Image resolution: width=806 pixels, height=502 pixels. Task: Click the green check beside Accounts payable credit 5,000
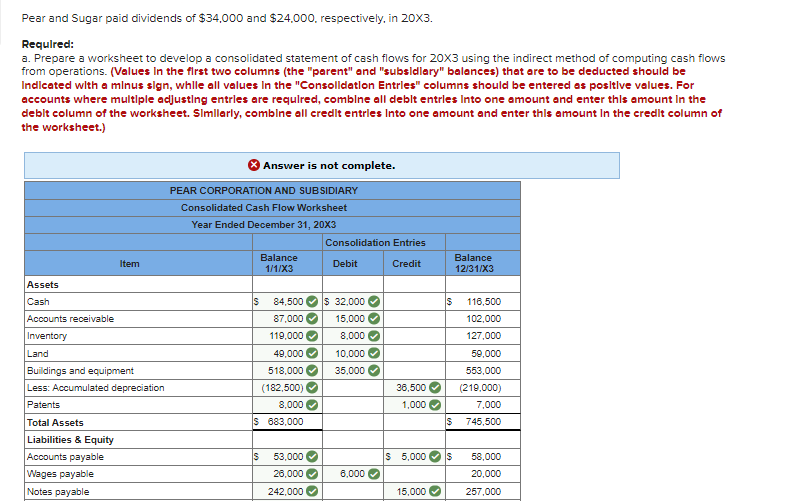(435, 456)
